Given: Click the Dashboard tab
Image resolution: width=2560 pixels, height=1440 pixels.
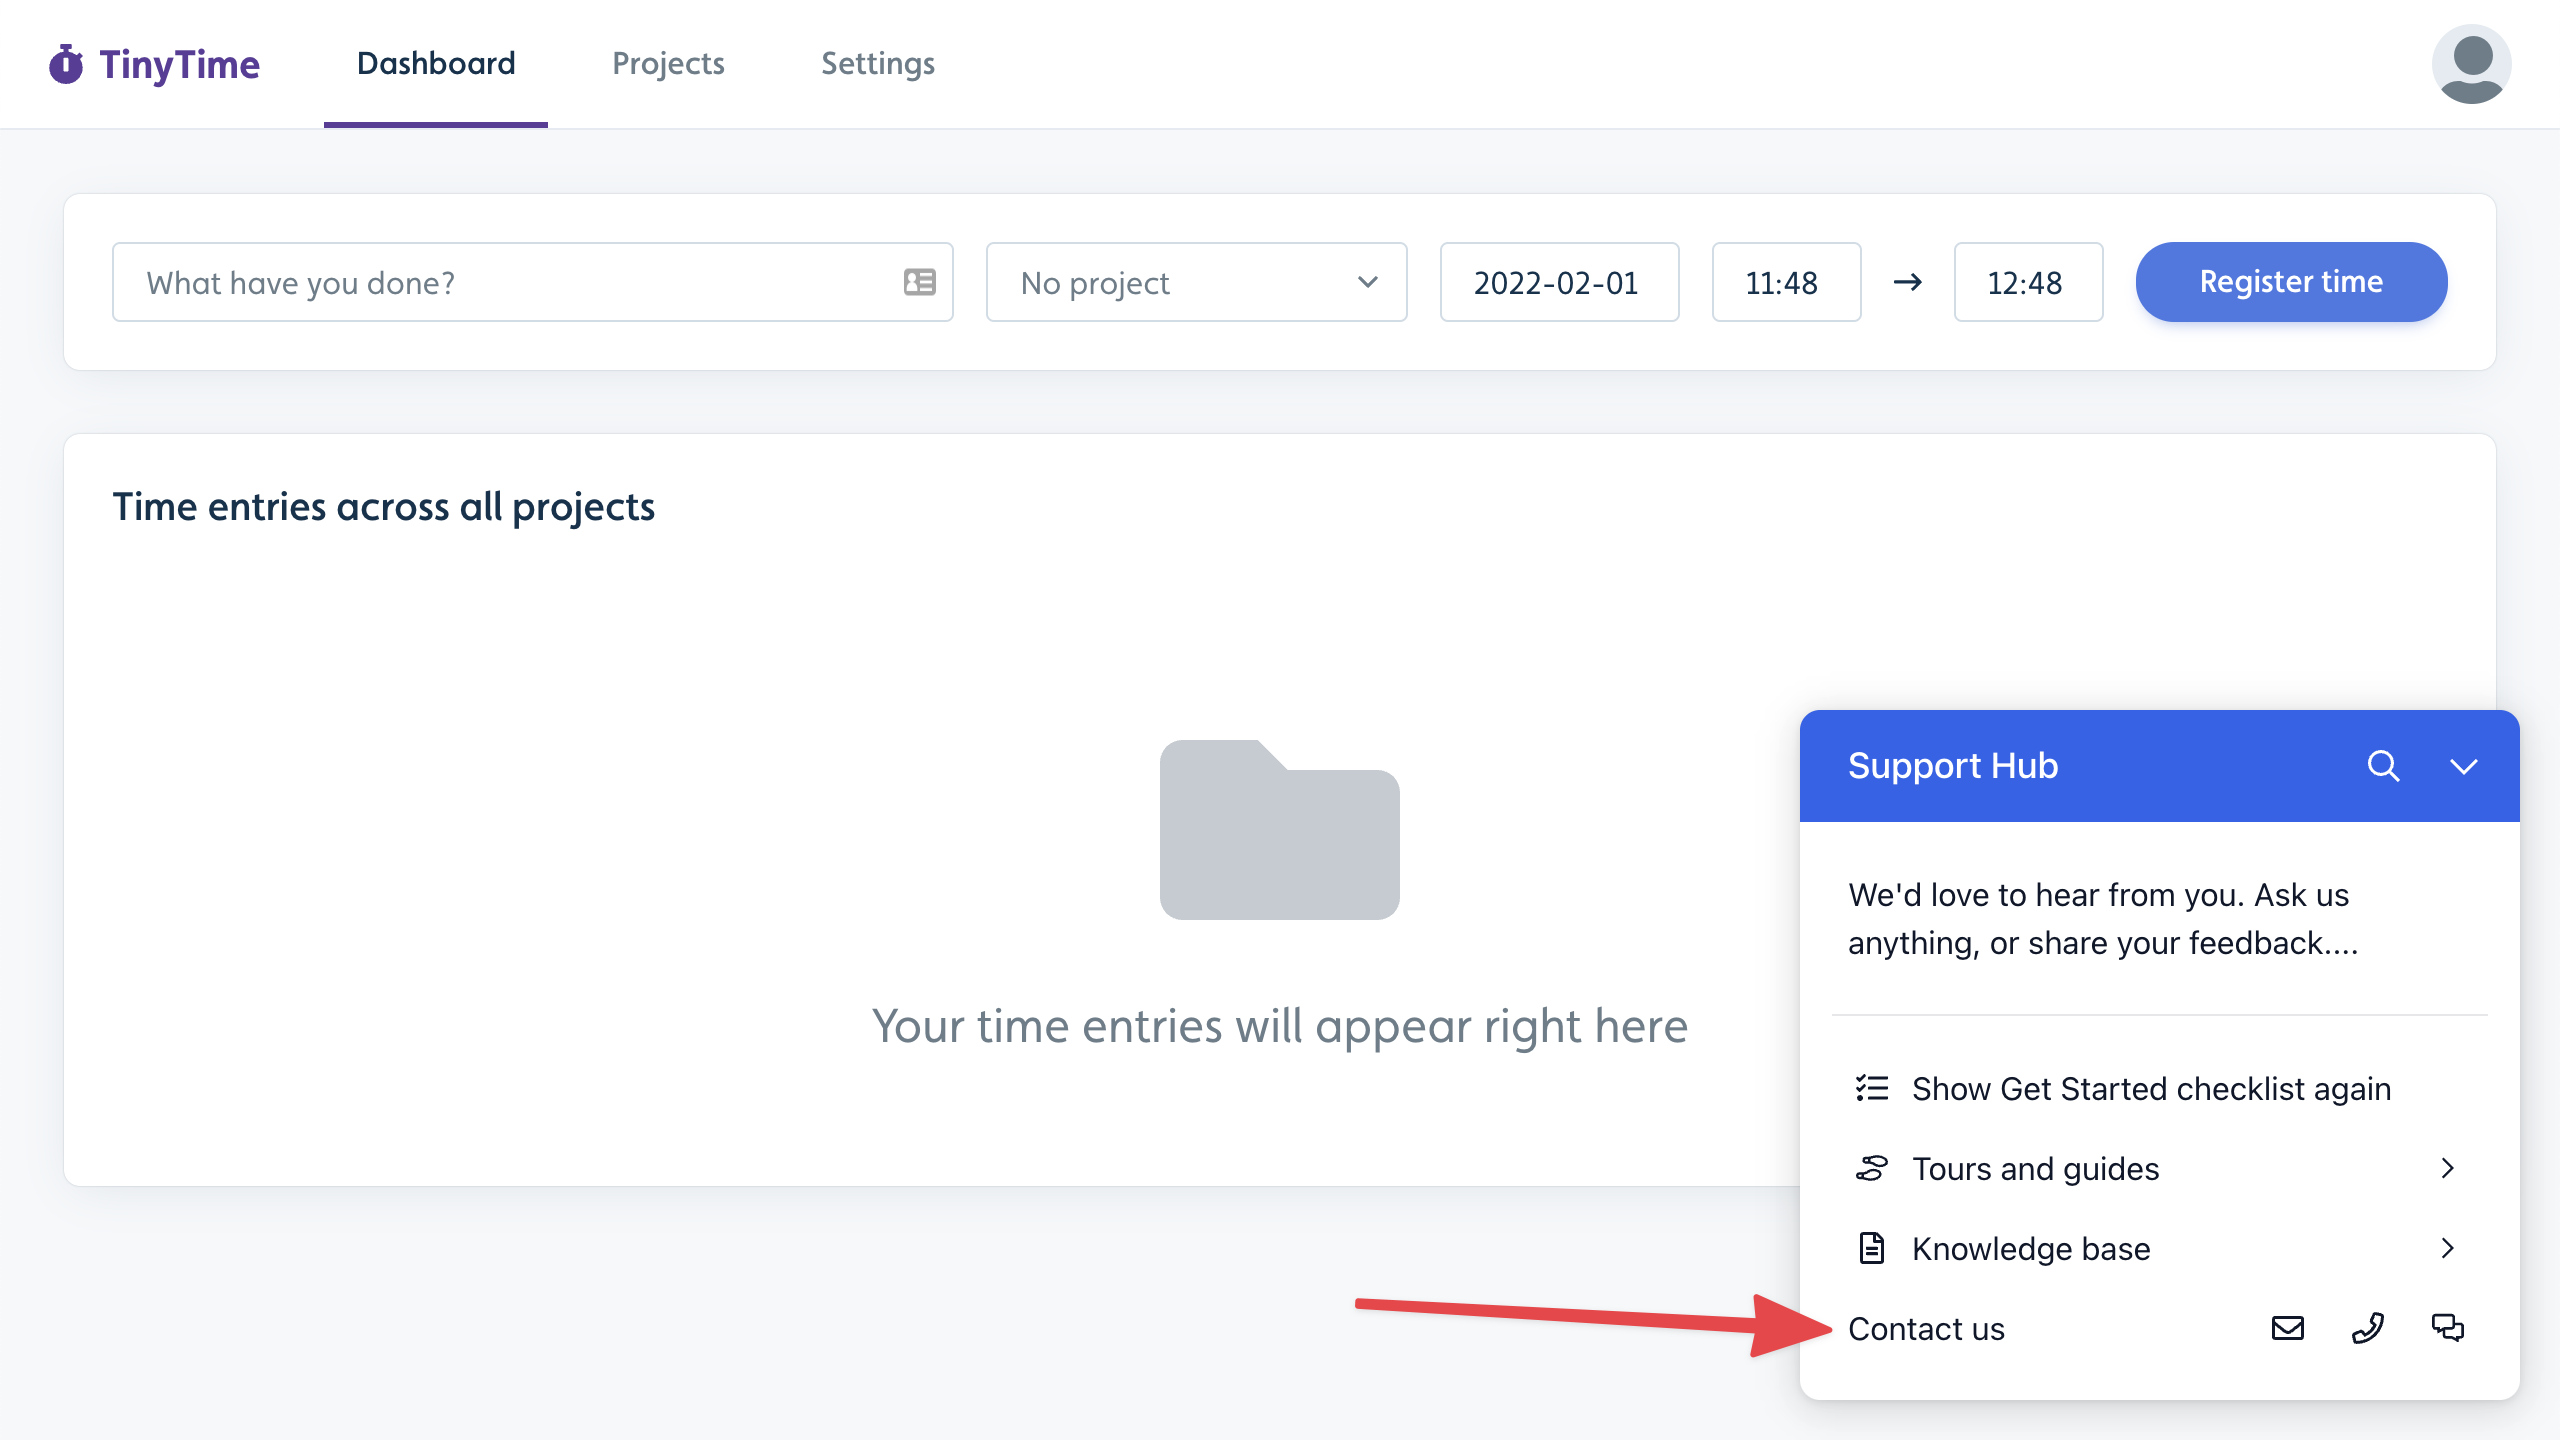Looking at the screenshot, I should [x=436, y=63].
